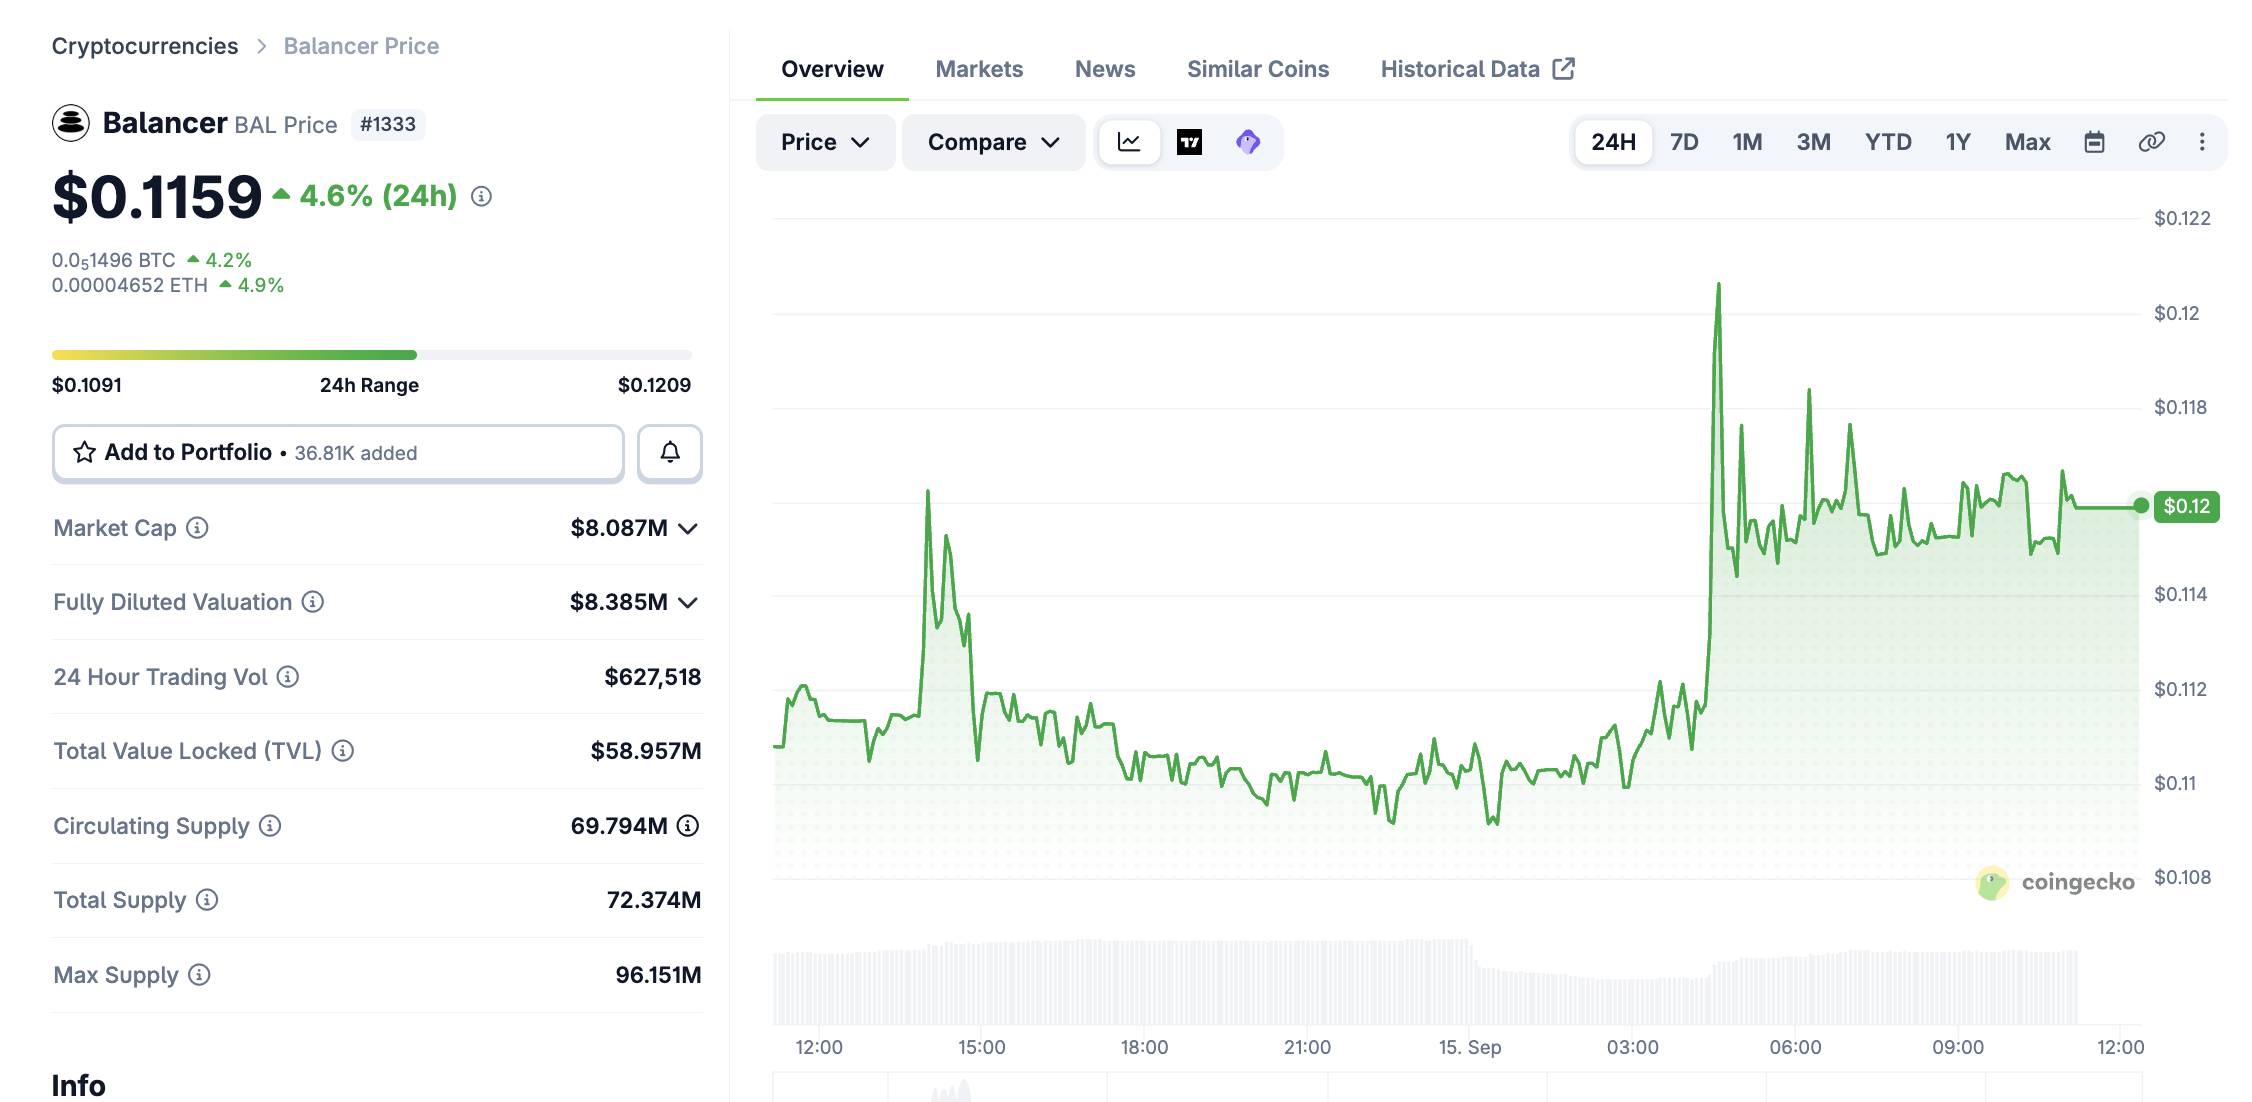
Task: Open Circulating Supply label info icon
Action: pyautogui.click(x=270, y=826)
